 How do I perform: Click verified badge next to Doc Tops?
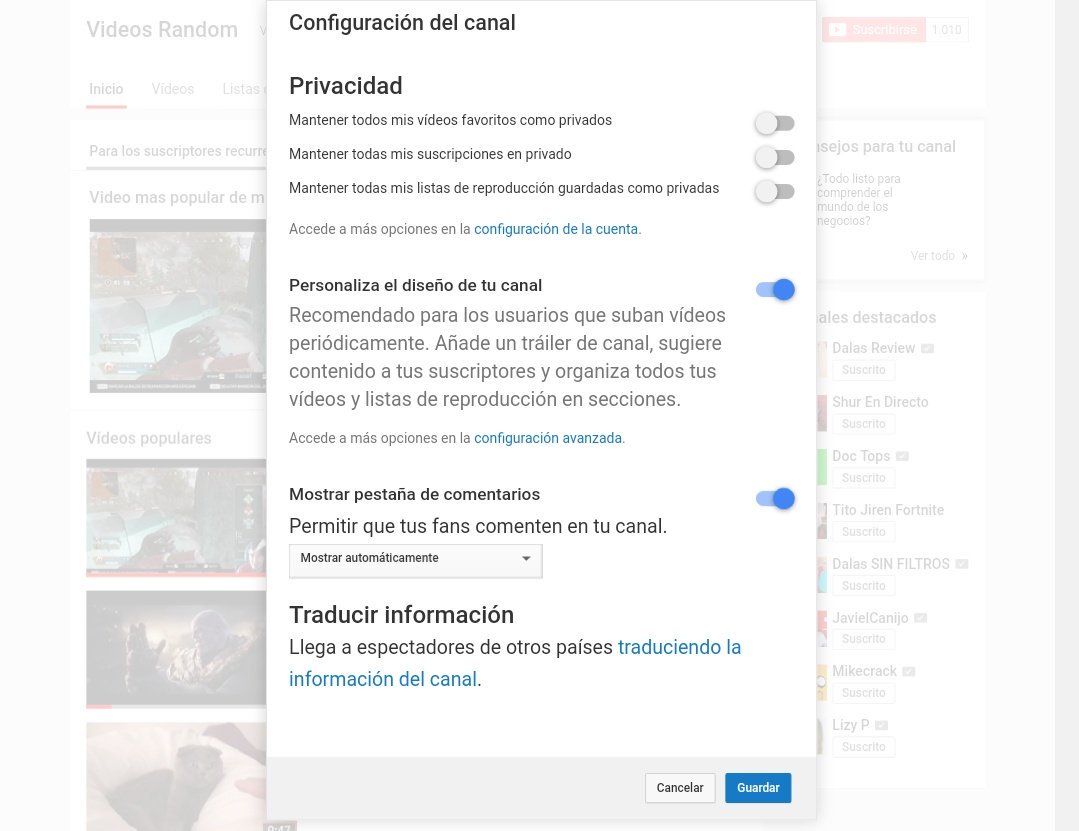pos(903,457)
